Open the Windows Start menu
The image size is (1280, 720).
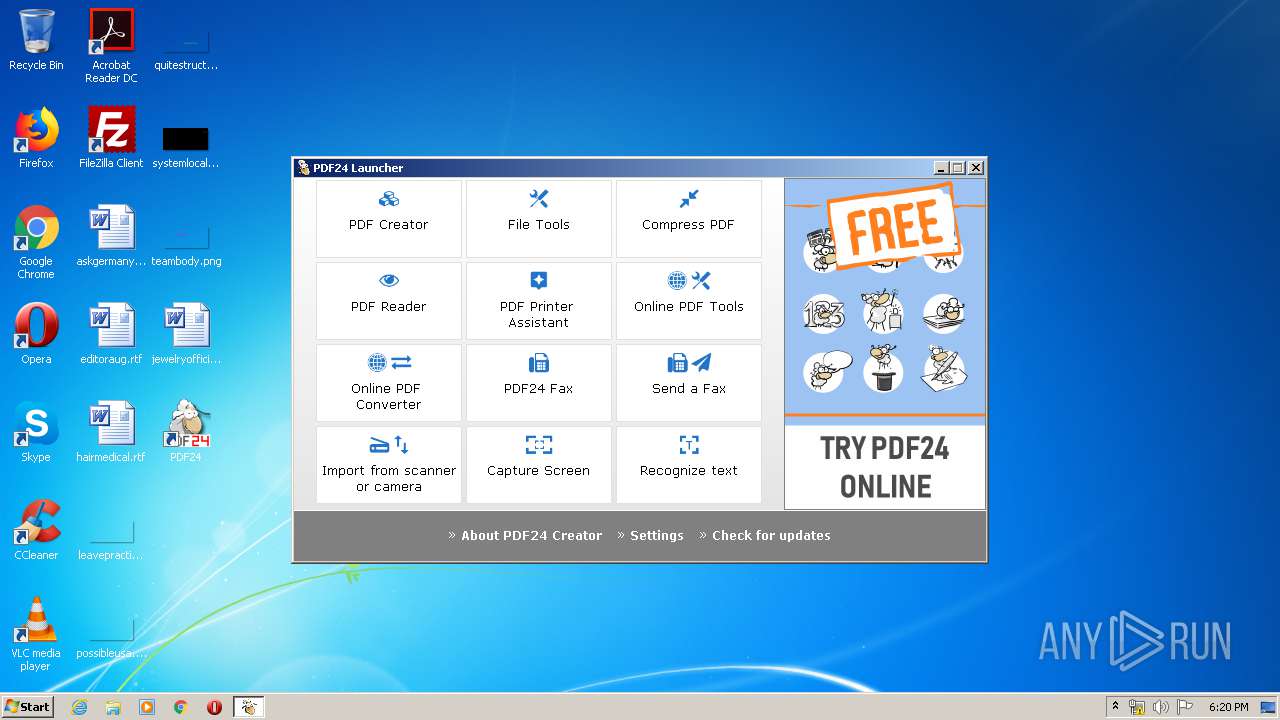(28, 707)
